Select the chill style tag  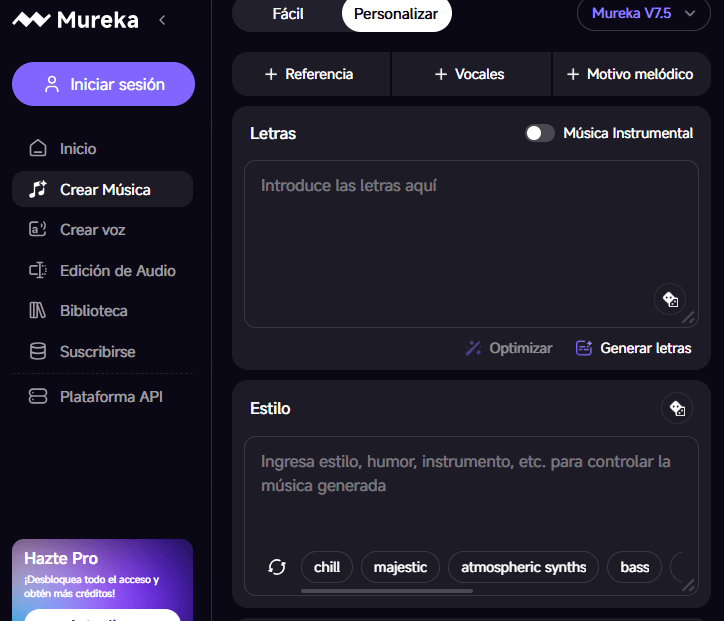point(327,567)
